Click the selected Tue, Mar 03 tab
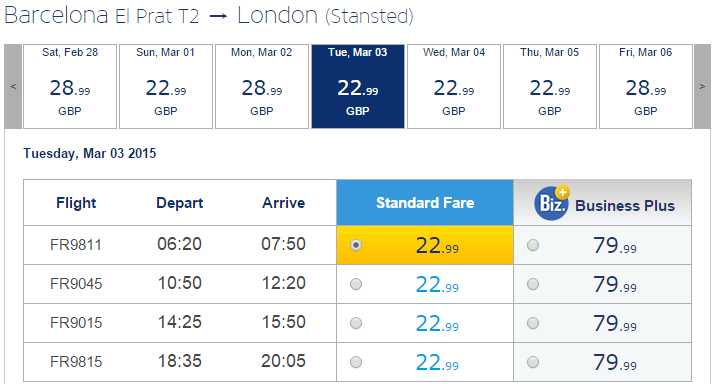The height and width of the screenshot is (384, 712). (358, 86)
